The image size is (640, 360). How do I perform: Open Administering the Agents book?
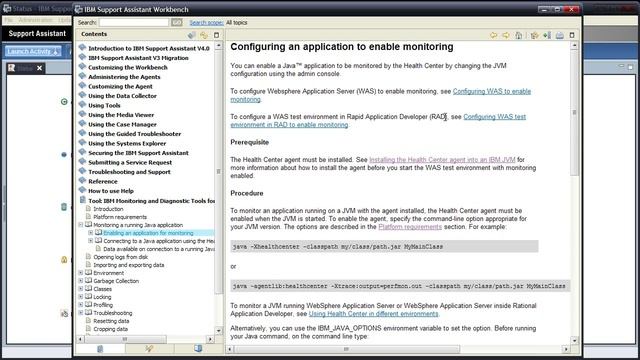click(x=124, y=77)
